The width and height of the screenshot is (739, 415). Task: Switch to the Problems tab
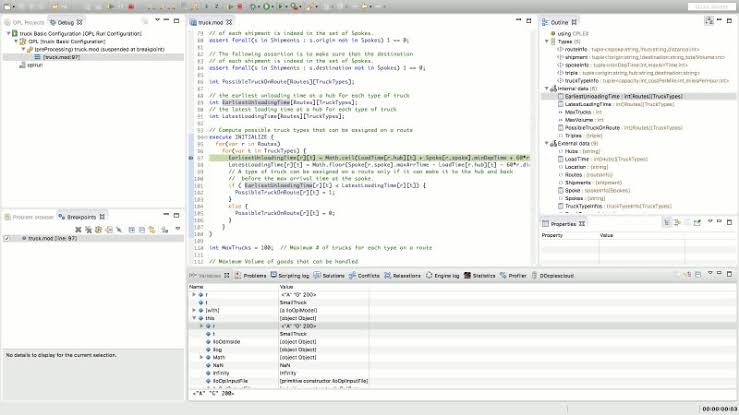[251, 276]
